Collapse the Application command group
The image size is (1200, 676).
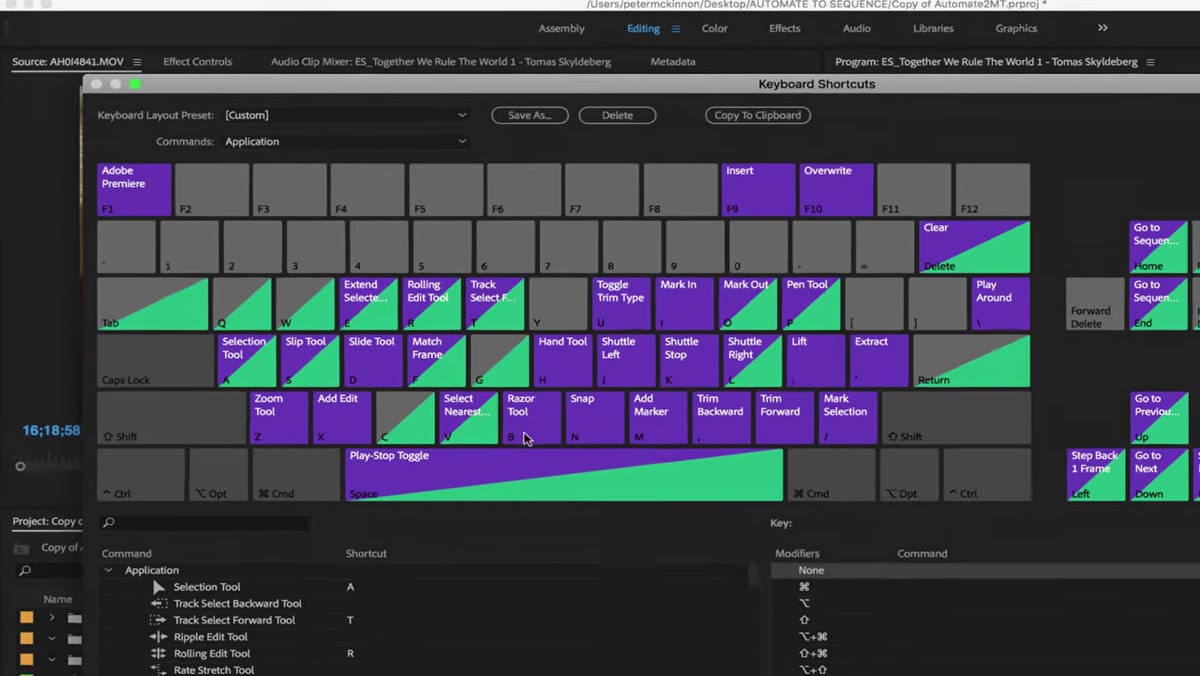pos(109,570)
